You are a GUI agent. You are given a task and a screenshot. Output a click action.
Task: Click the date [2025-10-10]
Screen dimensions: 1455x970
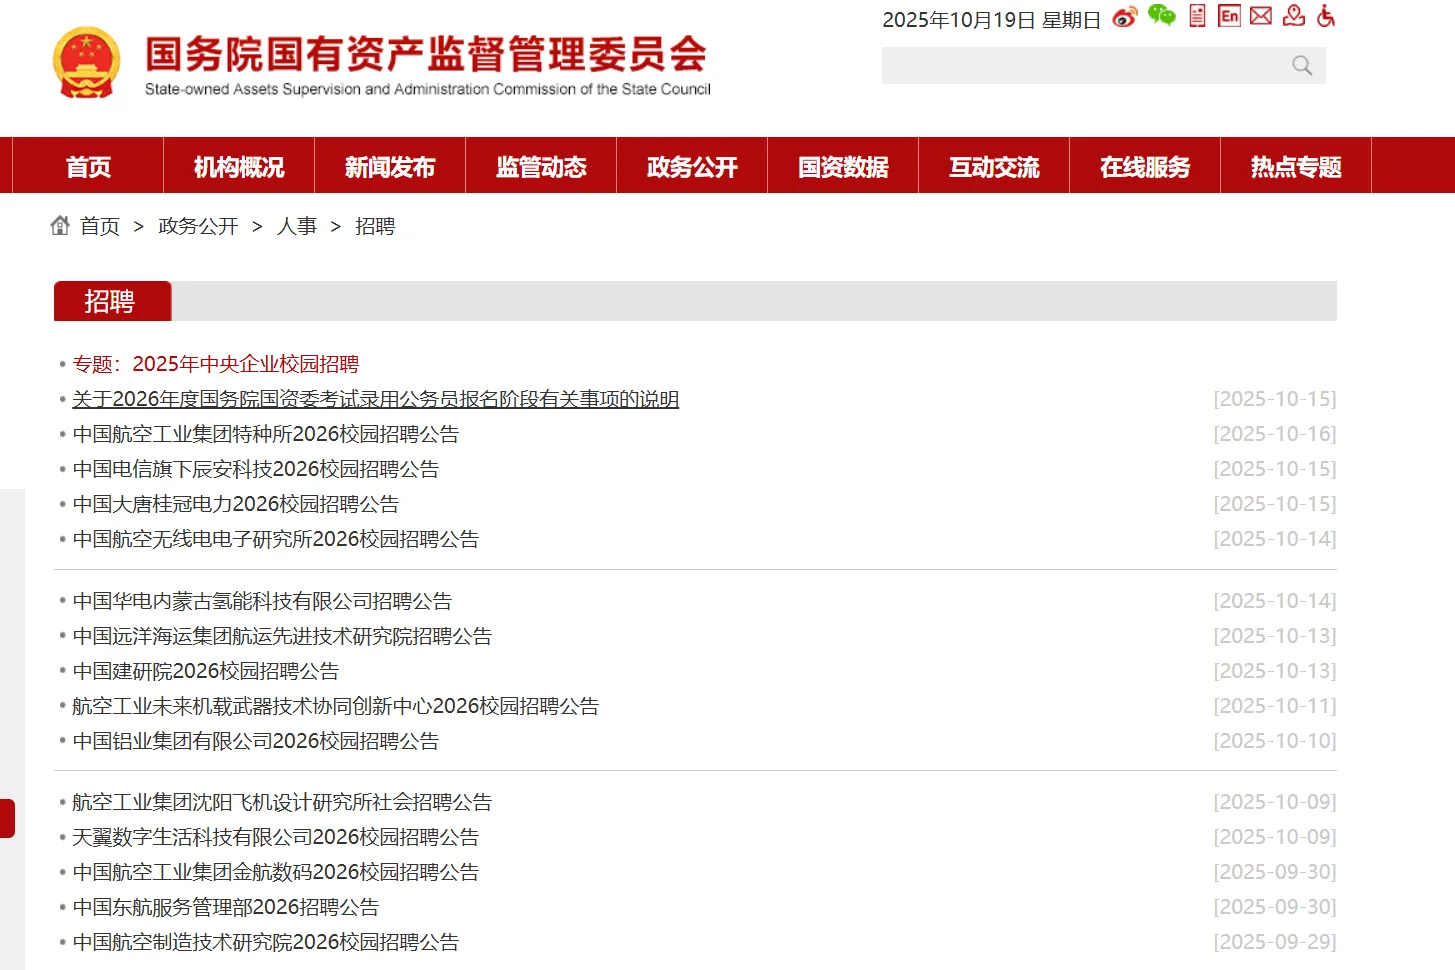click(1275, 741)
